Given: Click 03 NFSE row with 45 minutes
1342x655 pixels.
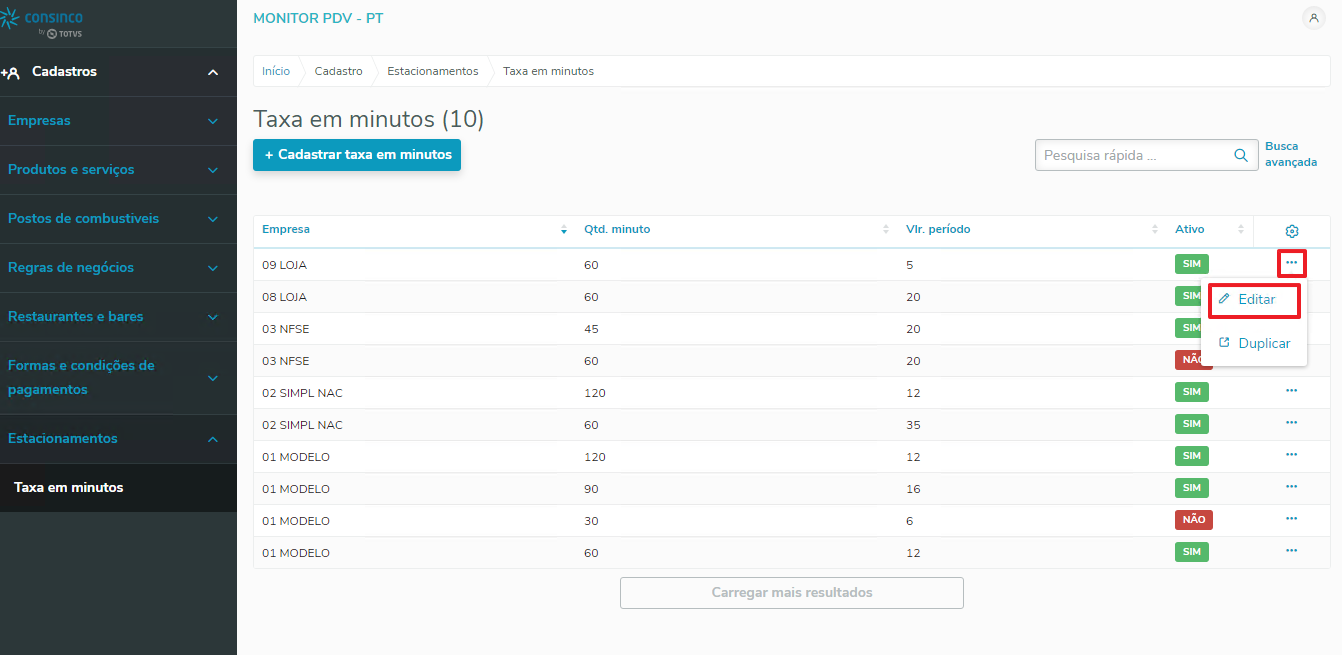Looking at the screenshot, I should tap(791, 329).
